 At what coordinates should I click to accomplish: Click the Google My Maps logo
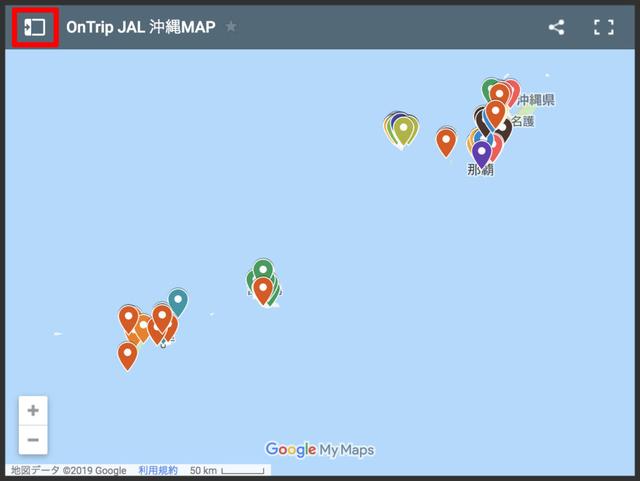[320, 450]
